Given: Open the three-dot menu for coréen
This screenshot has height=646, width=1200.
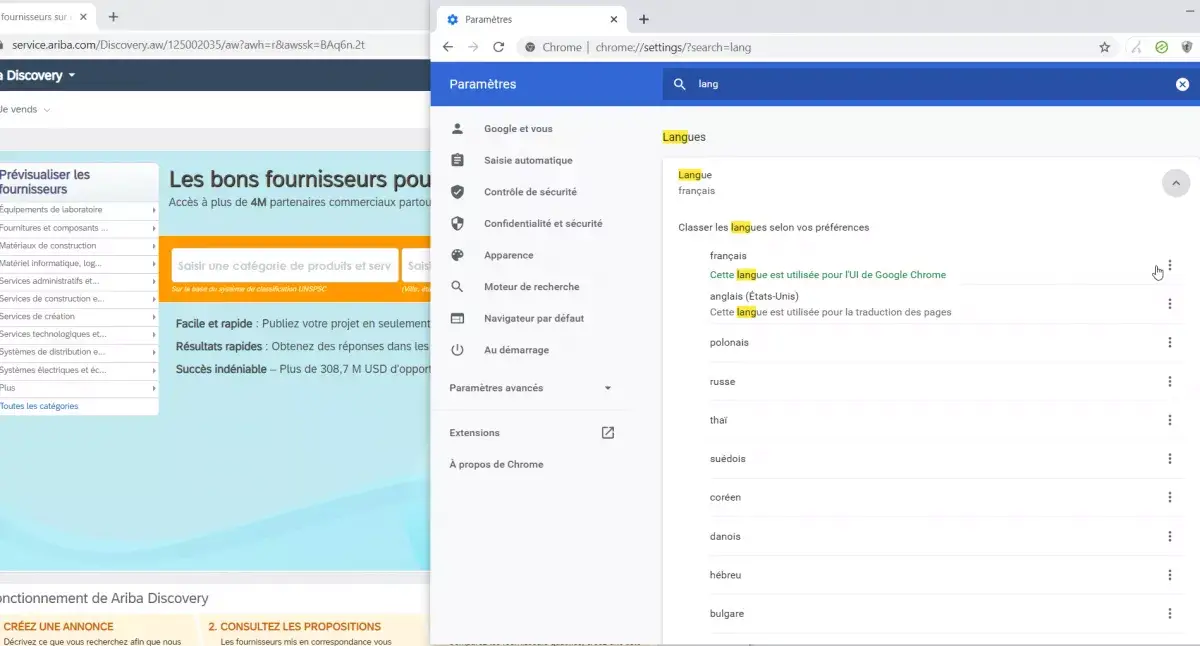Looking at the screenshot, I should (x=1170, y=498).
